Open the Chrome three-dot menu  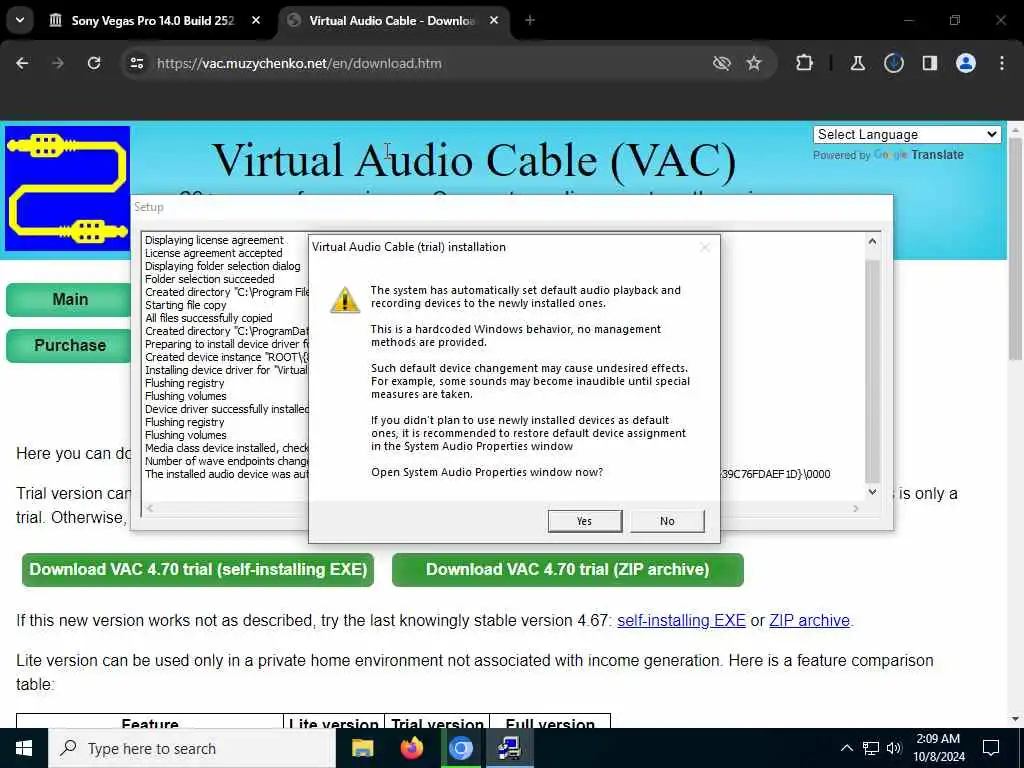pos(1002,63)
